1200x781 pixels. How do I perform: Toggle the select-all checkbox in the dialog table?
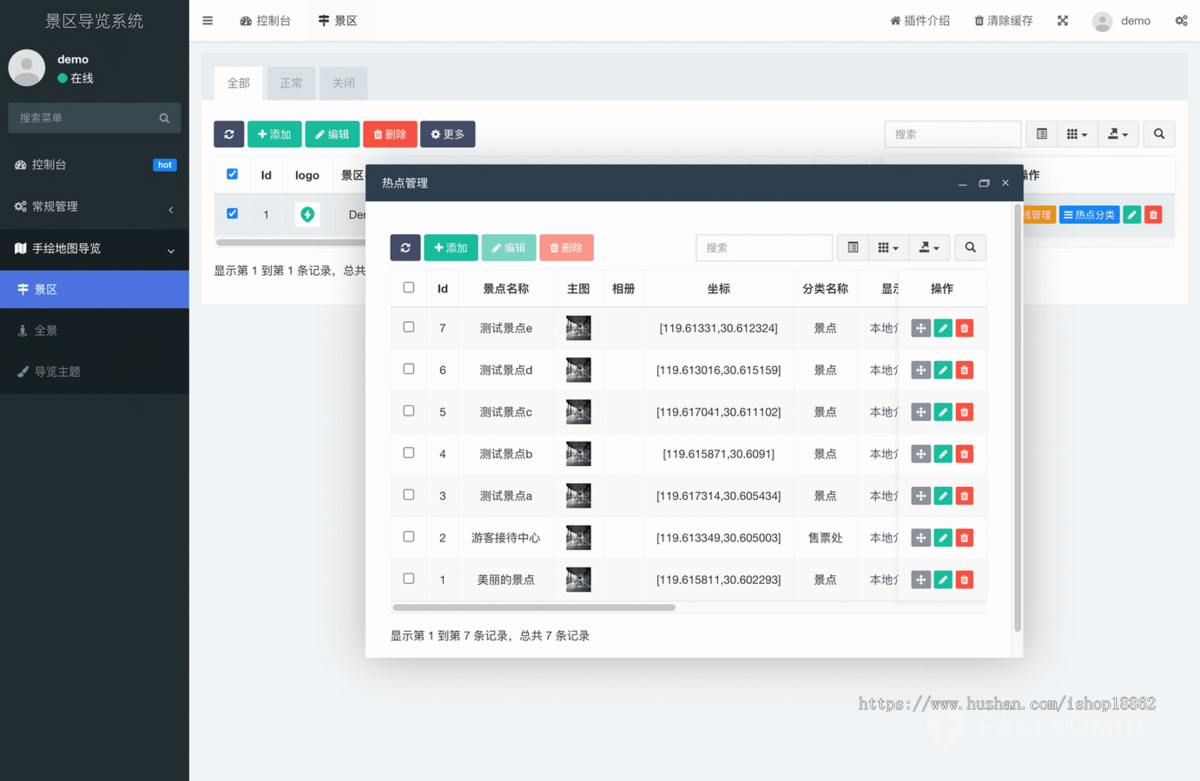tap(408, 287)
